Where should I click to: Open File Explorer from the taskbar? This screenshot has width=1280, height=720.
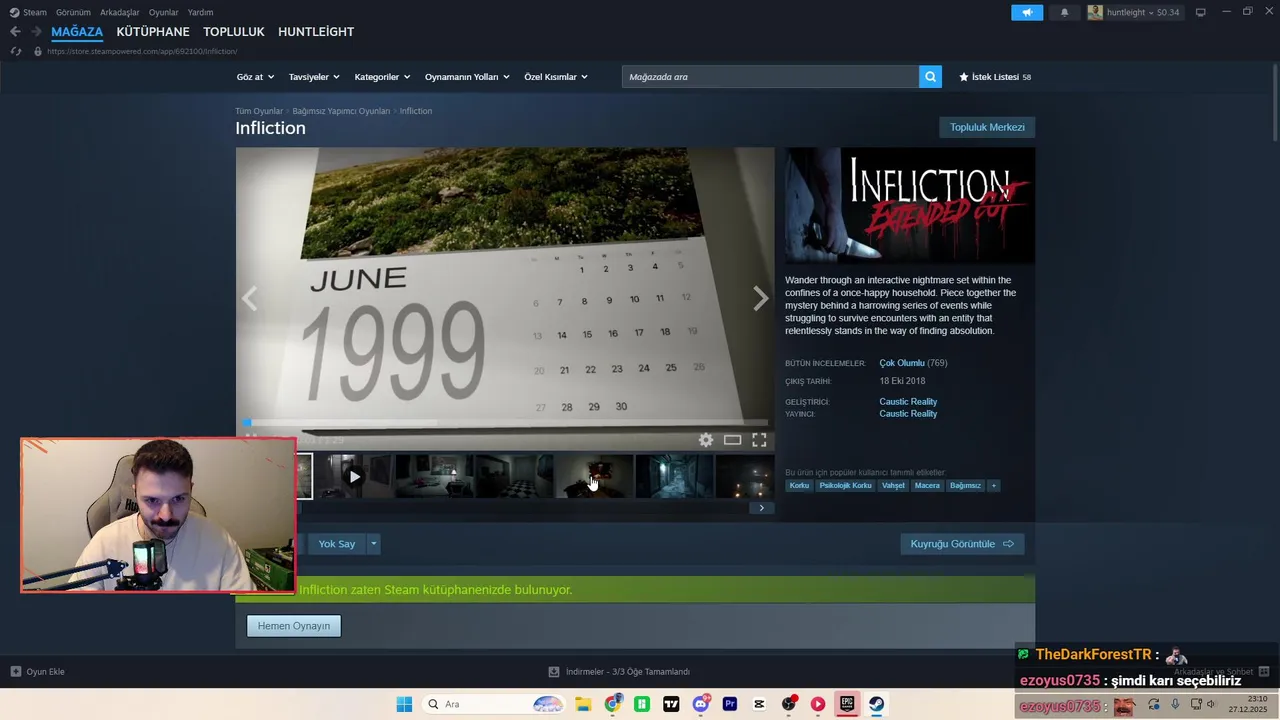click(583, 704)
